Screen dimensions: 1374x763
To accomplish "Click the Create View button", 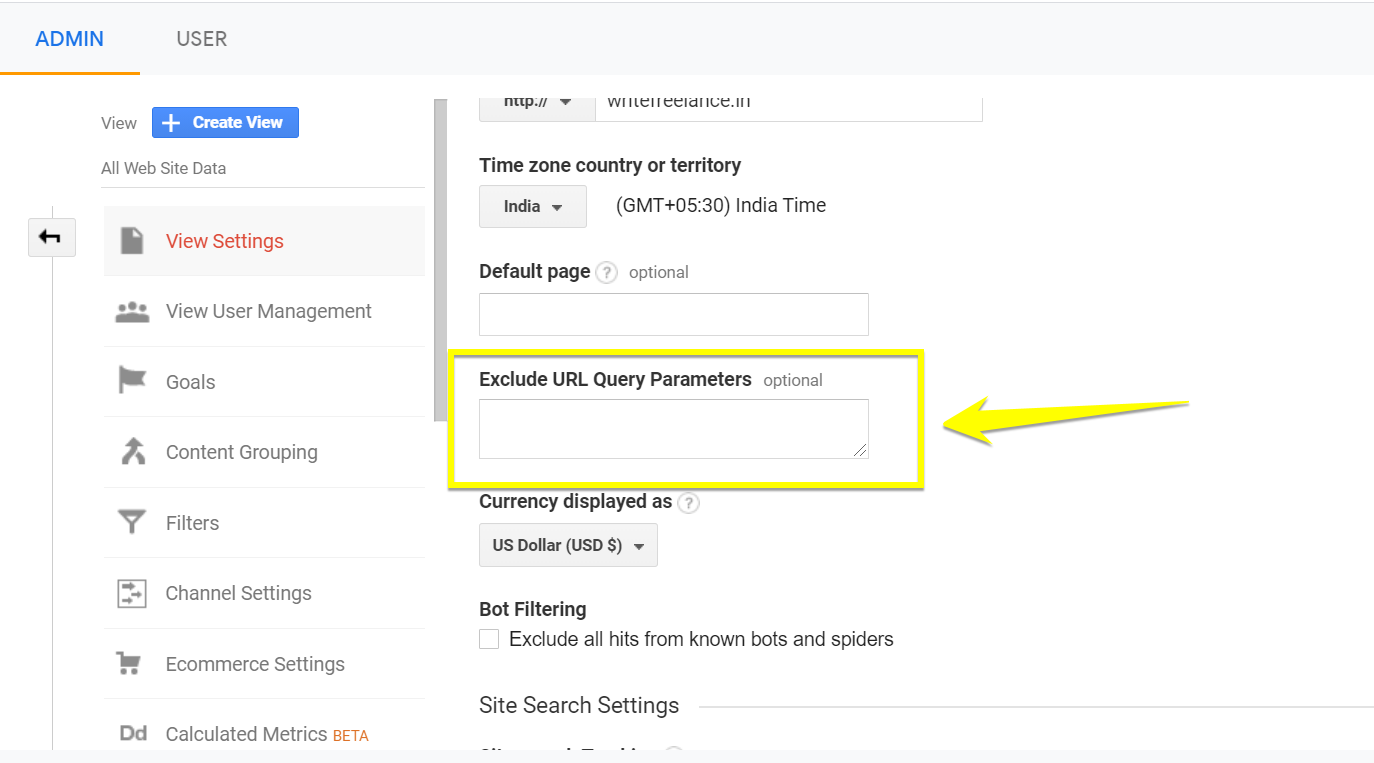I will tap(225, 123).
